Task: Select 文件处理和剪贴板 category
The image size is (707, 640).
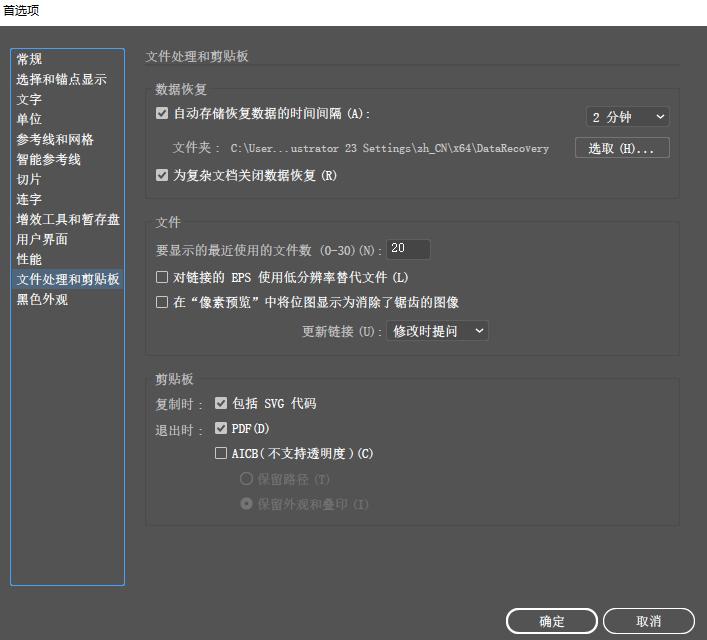Action: pos(67,279)
